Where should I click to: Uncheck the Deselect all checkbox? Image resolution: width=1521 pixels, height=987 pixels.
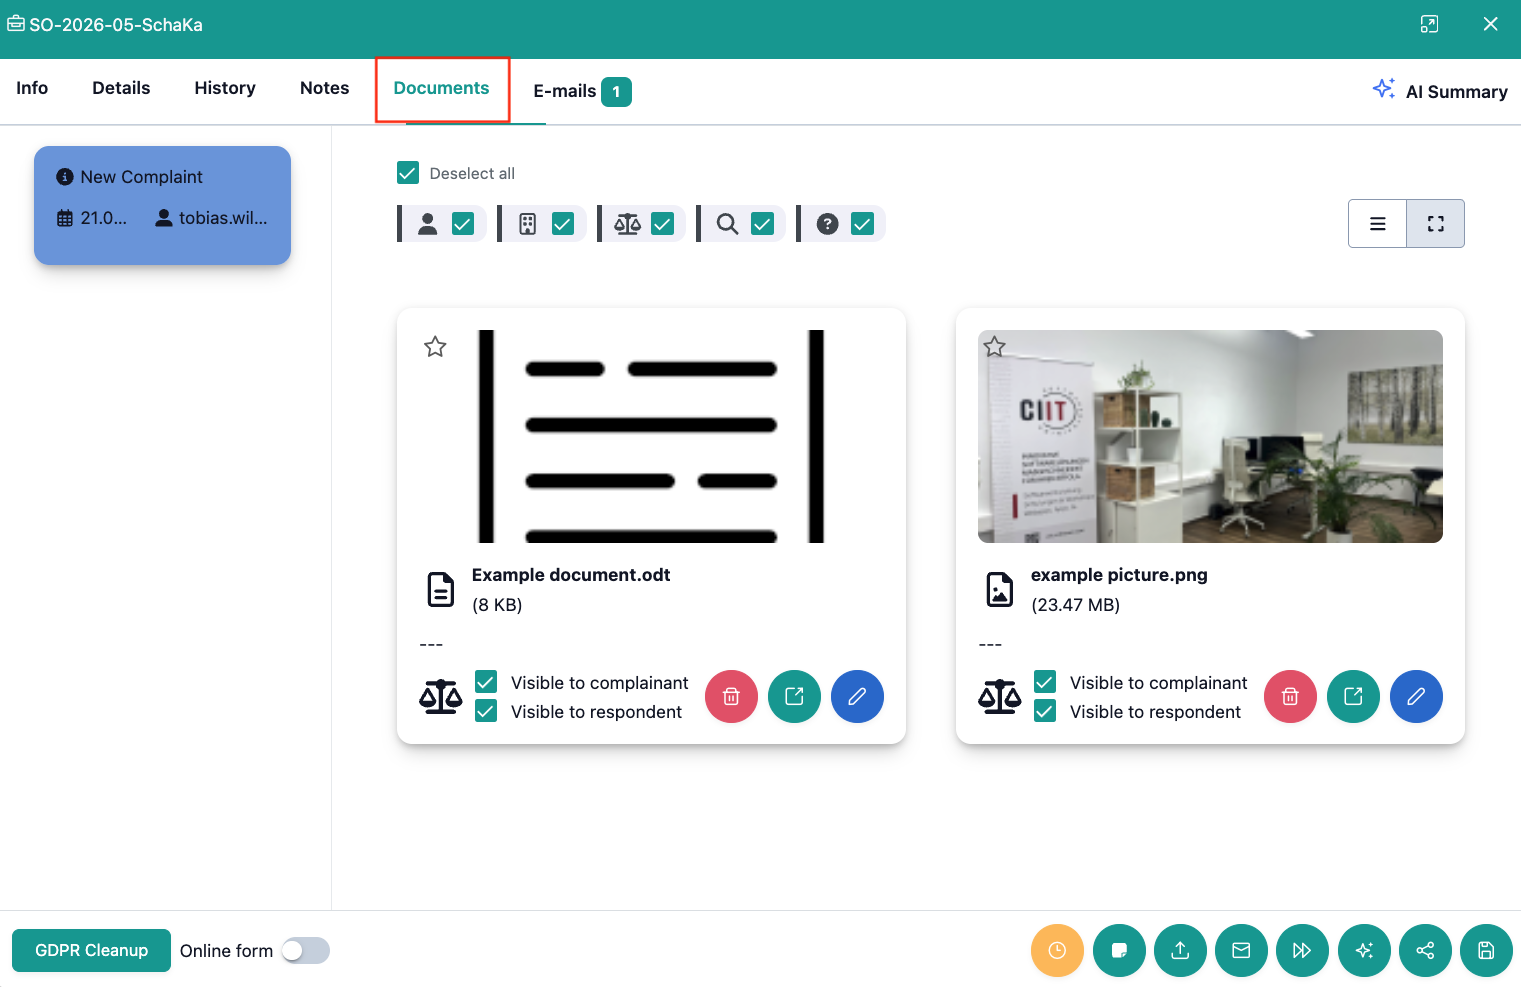[x=408, y=173]
